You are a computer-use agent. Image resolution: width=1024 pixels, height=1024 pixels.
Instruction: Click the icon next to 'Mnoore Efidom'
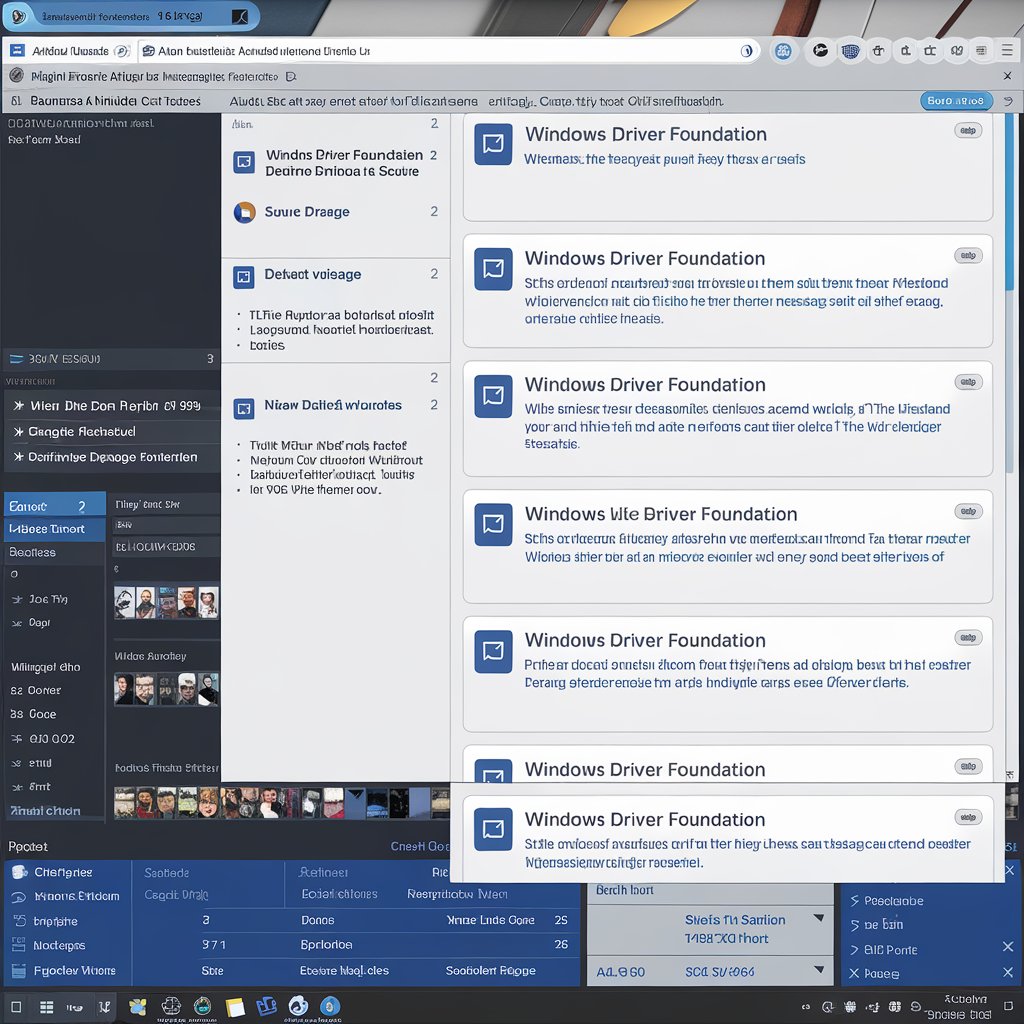coord(19,897)
